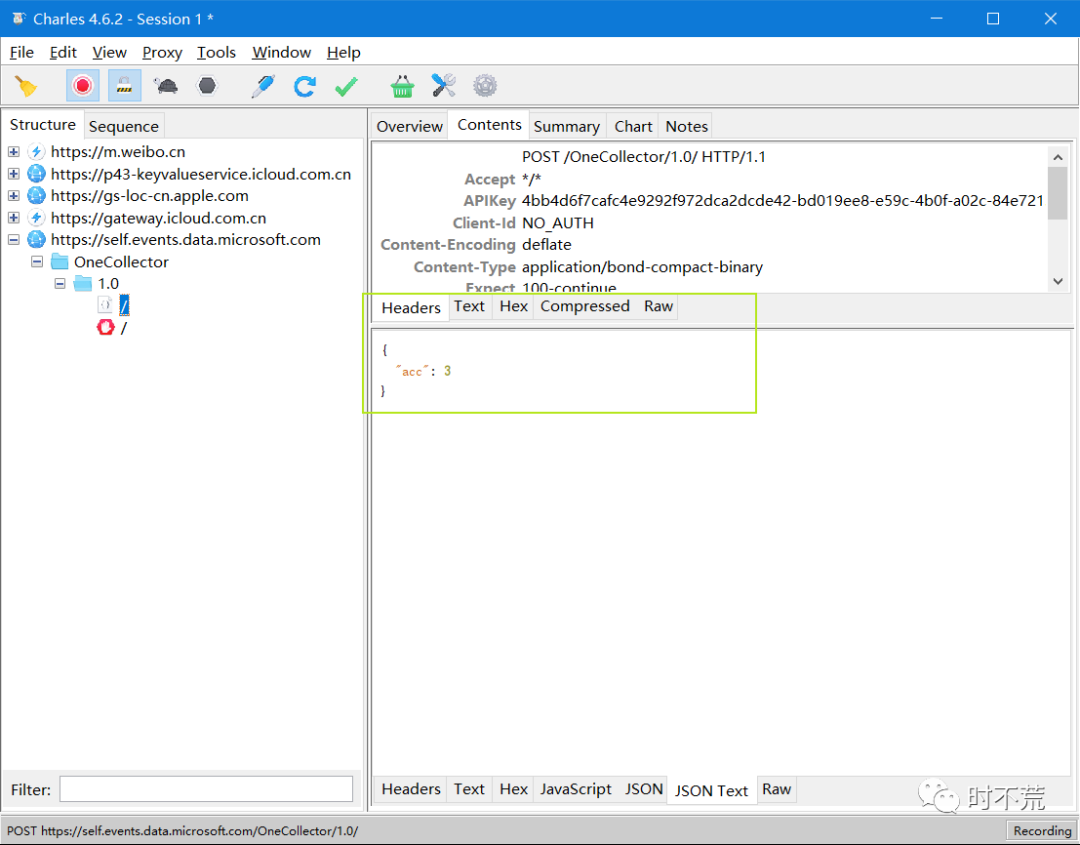1080x845 pixels.
Task: Toggle the red Recording button
Action: (x=83, y=86)
